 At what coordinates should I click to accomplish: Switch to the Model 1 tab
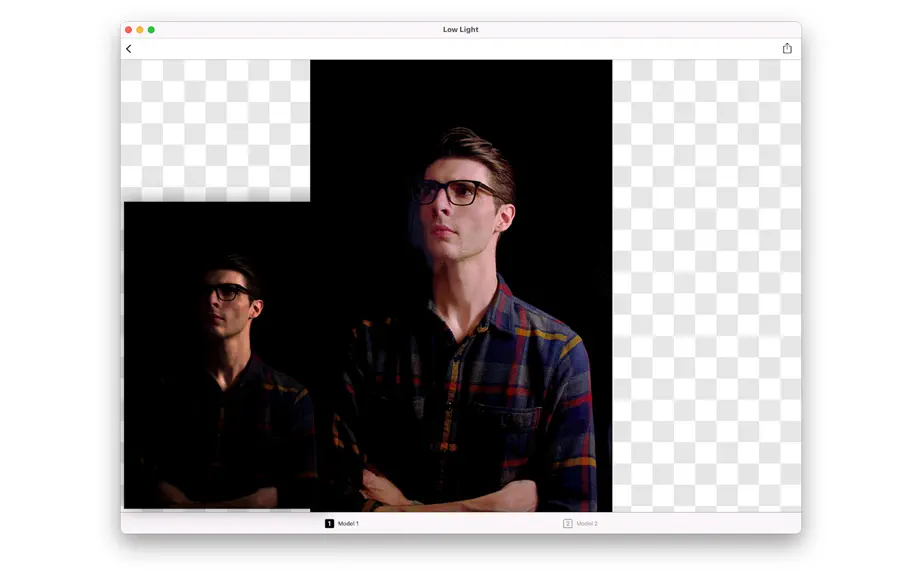coord(342,523)
